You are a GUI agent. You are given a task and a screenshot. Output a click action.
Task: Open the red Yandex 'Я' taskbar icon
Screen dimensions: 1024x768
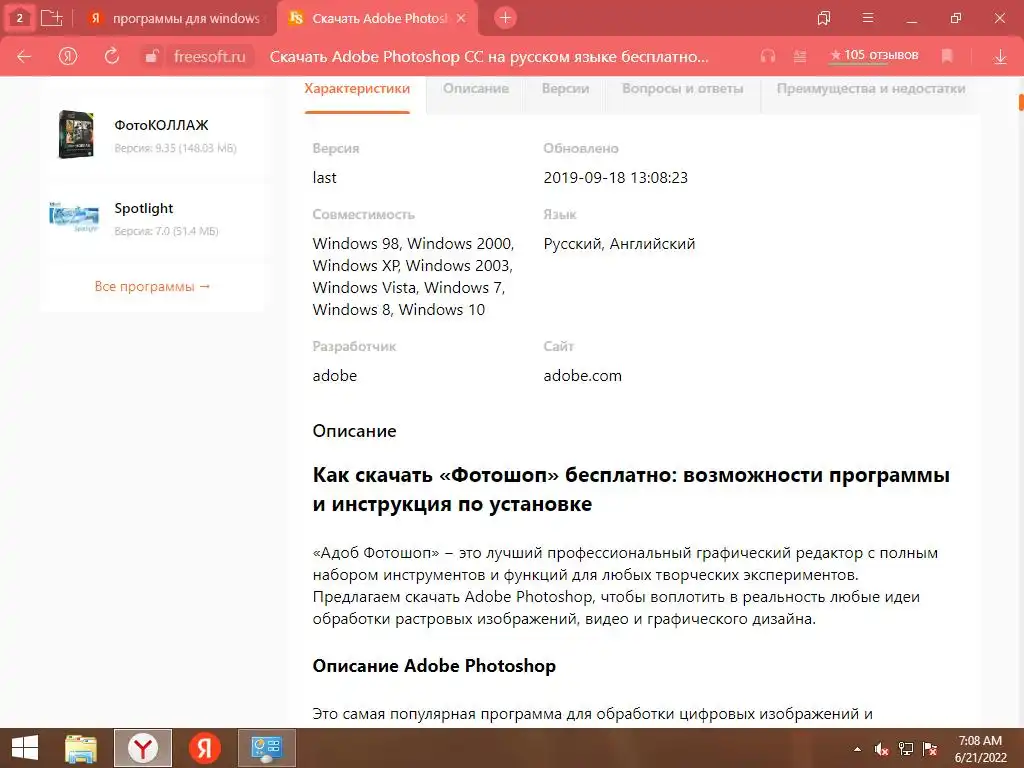coord(204,748)
